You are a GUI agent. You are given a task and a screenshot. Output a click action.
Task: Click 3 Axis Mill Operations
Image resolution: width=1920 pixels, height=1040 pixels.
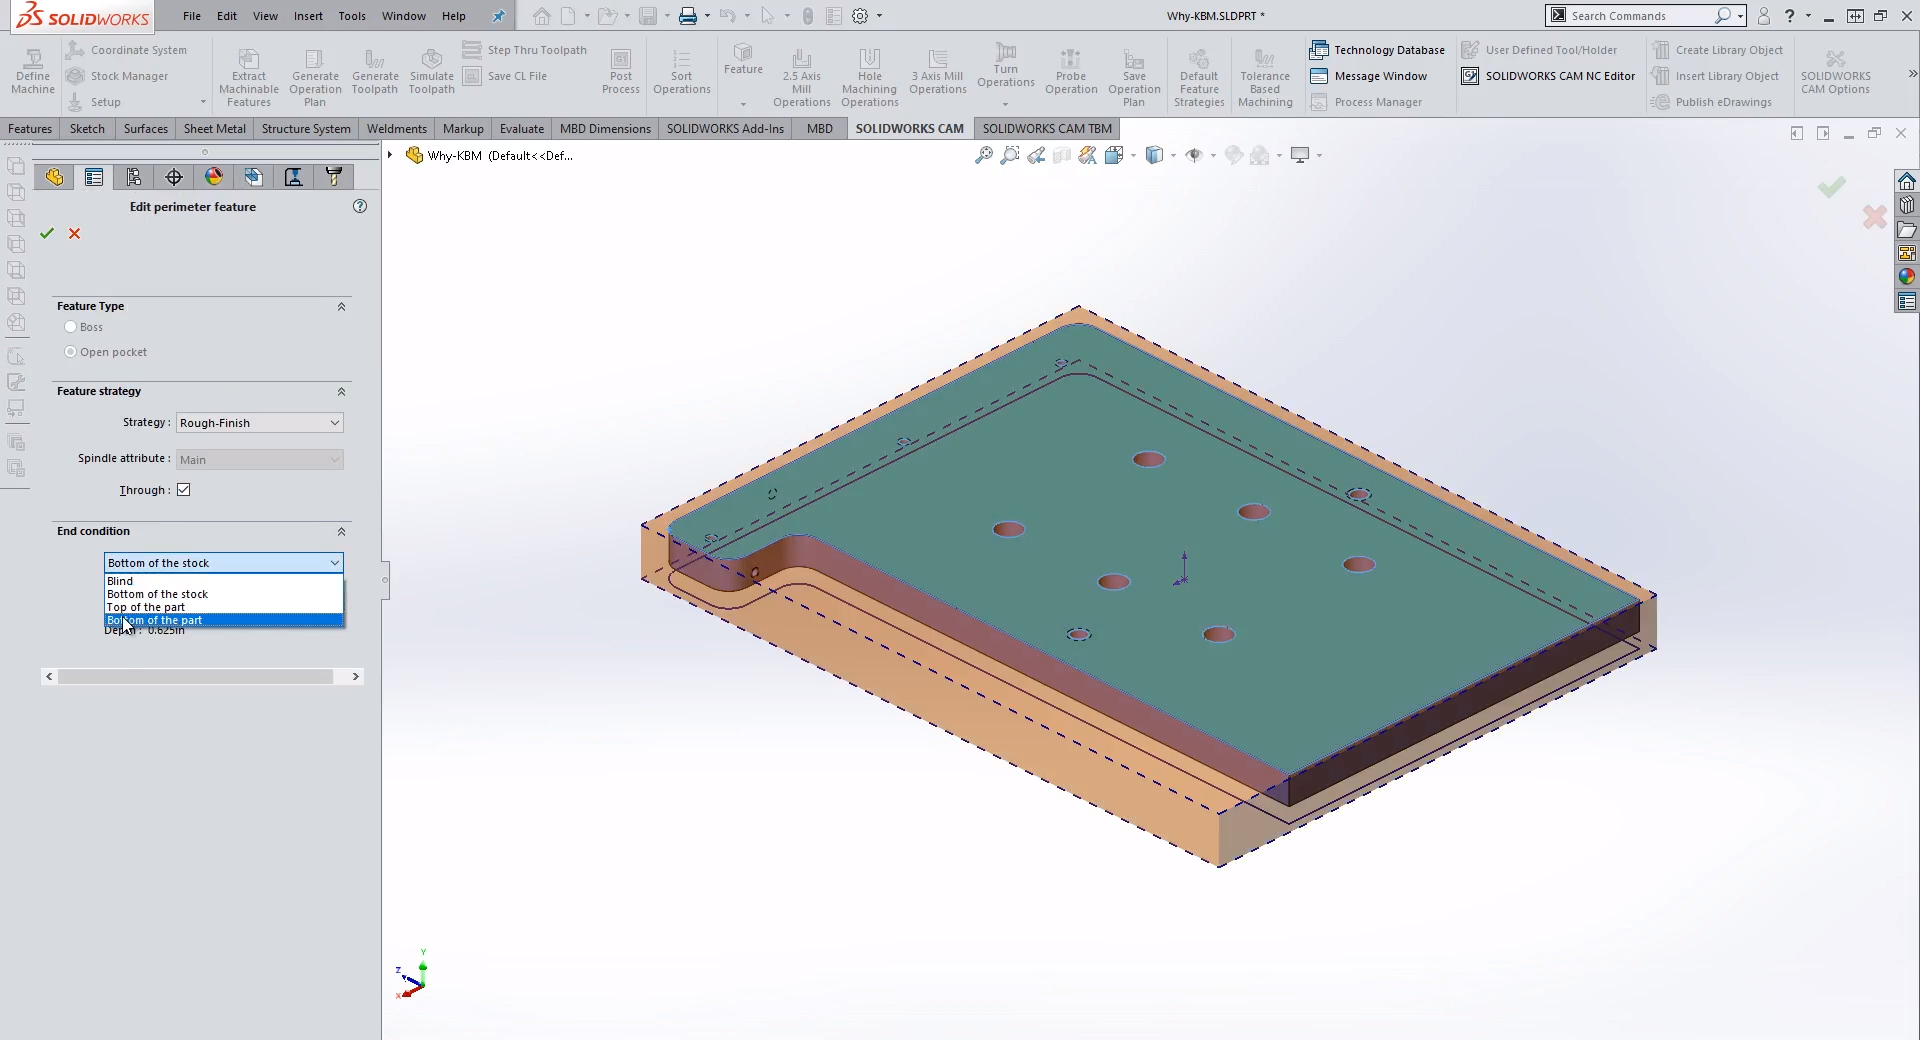(x=938, y=72)
